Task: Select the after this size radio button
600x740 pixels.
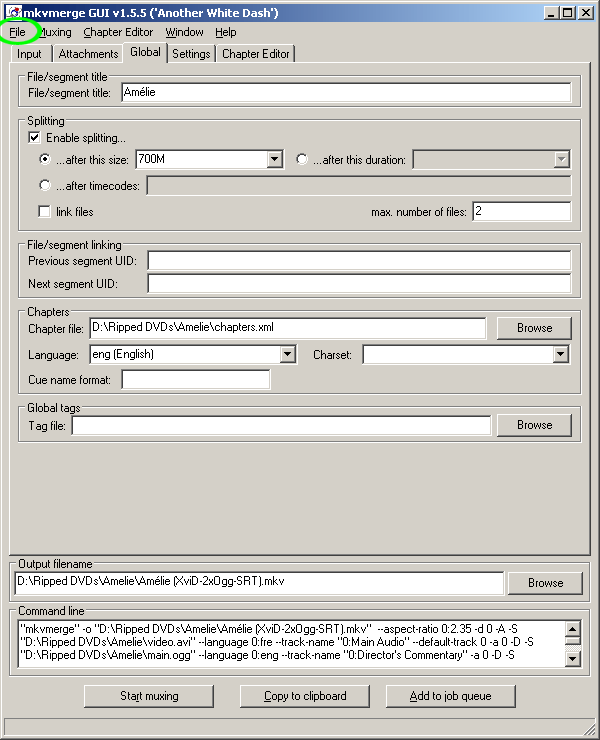Action: pyautogui.click(x=44, y=159)
